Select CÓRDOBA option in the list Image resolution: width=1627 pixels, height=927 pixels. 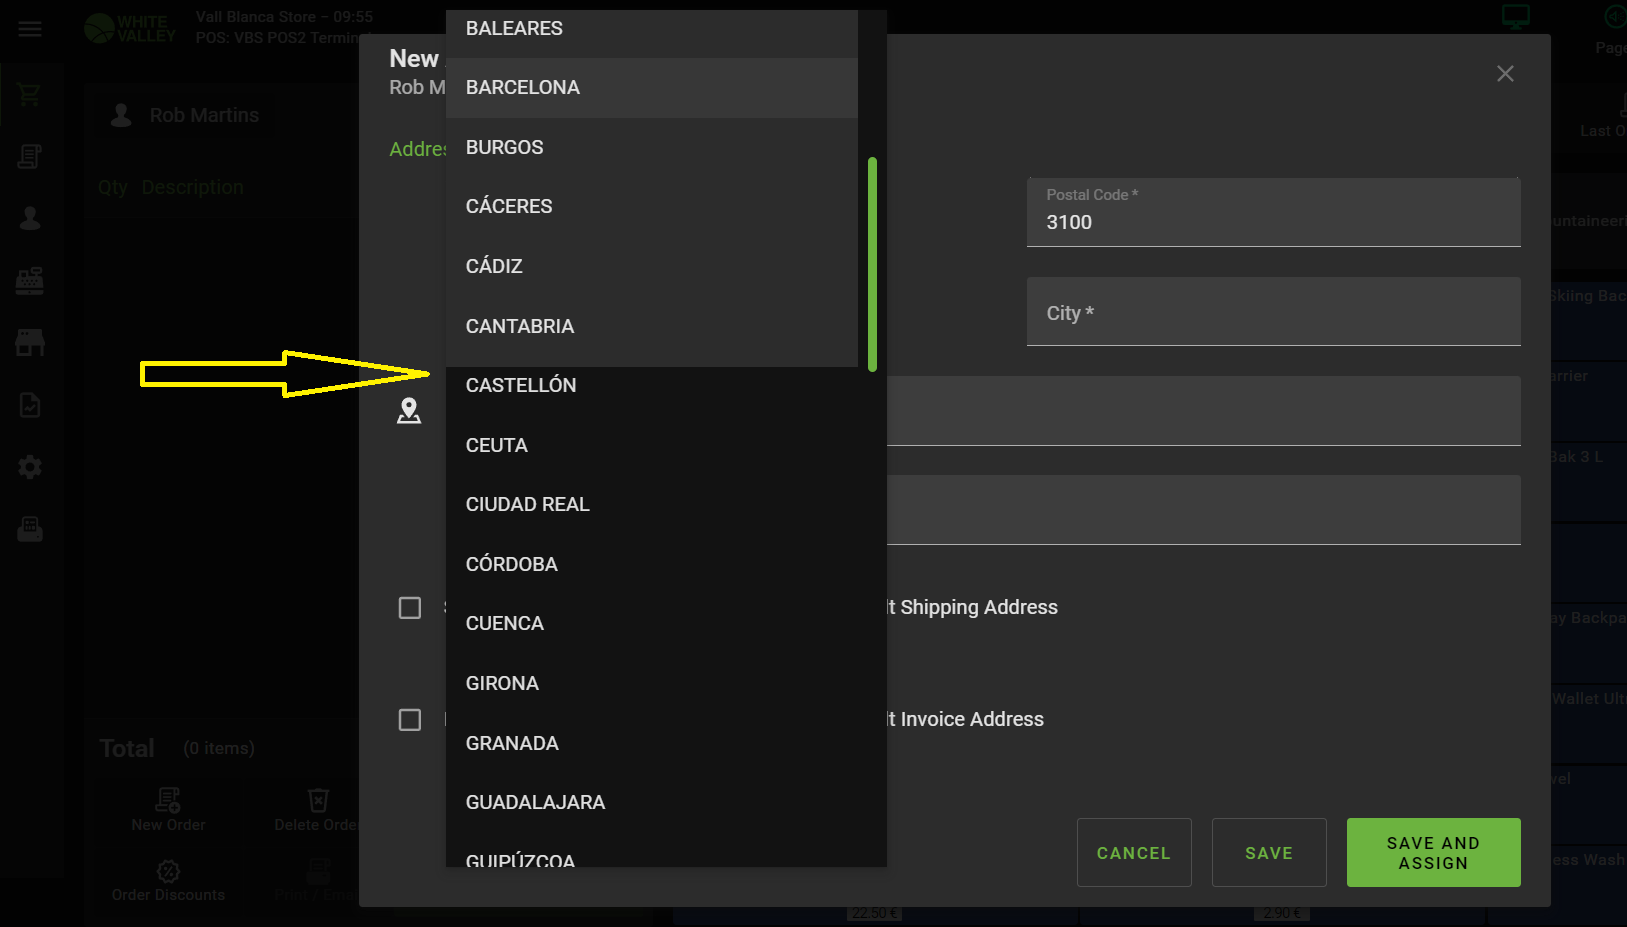click(512, 564)
